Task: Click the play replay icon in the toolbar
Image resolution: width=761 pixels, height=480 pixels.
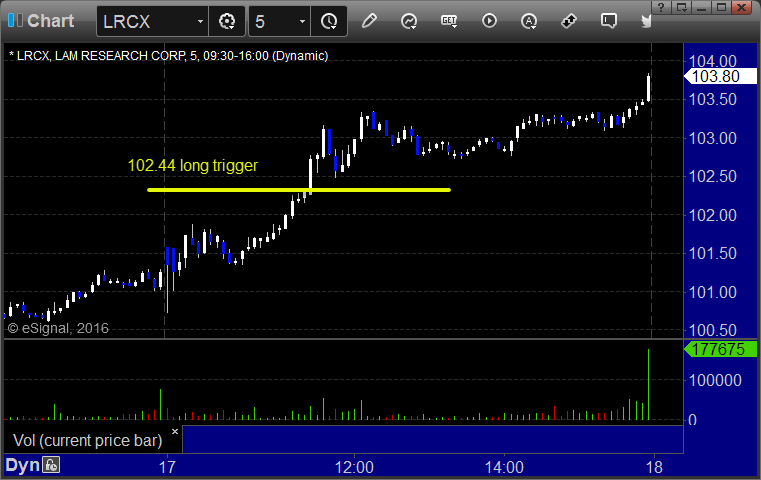Action: (489, 21)
